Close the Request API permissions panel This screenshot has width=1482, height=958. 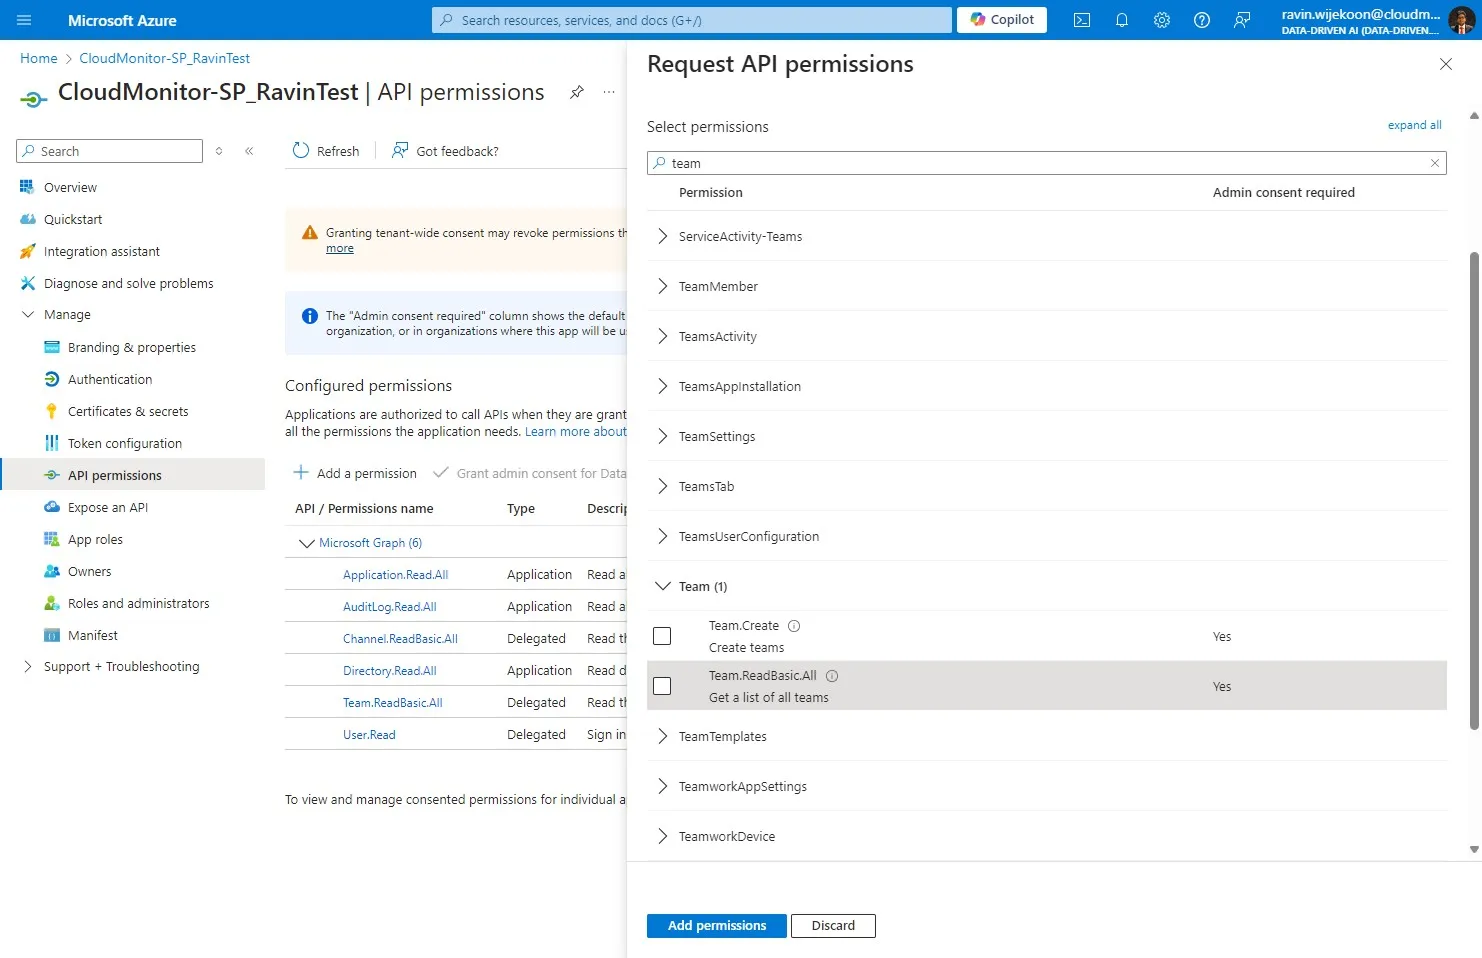pos(1446,64)
